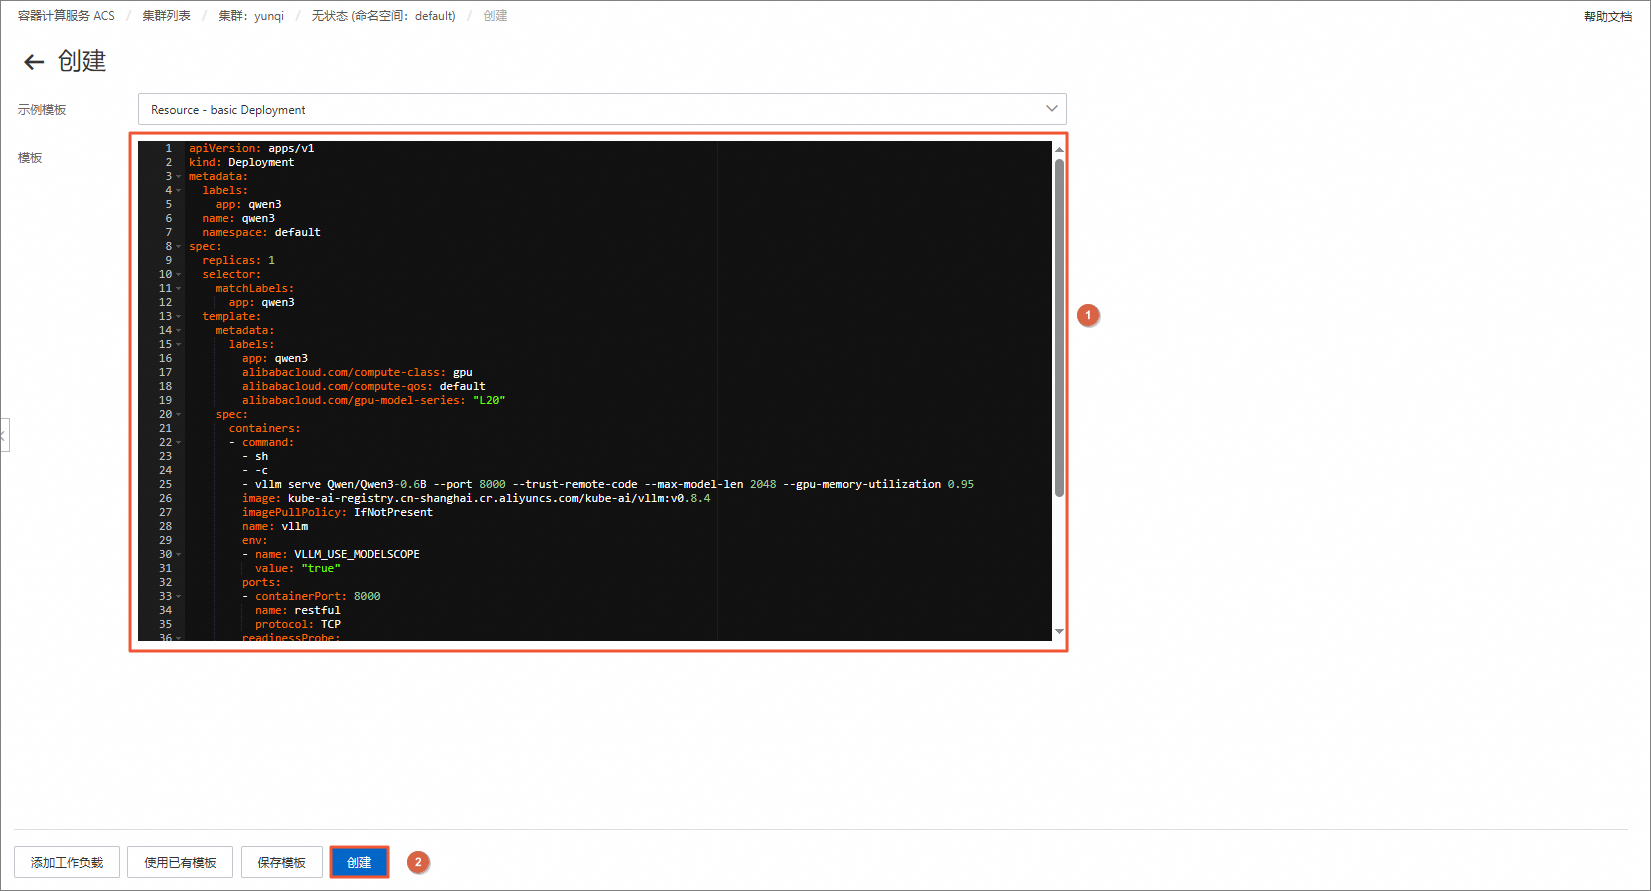The height and width of the screenshot is (891, 1651).
Task: Click the ports: line
Action: pos(262,582)
